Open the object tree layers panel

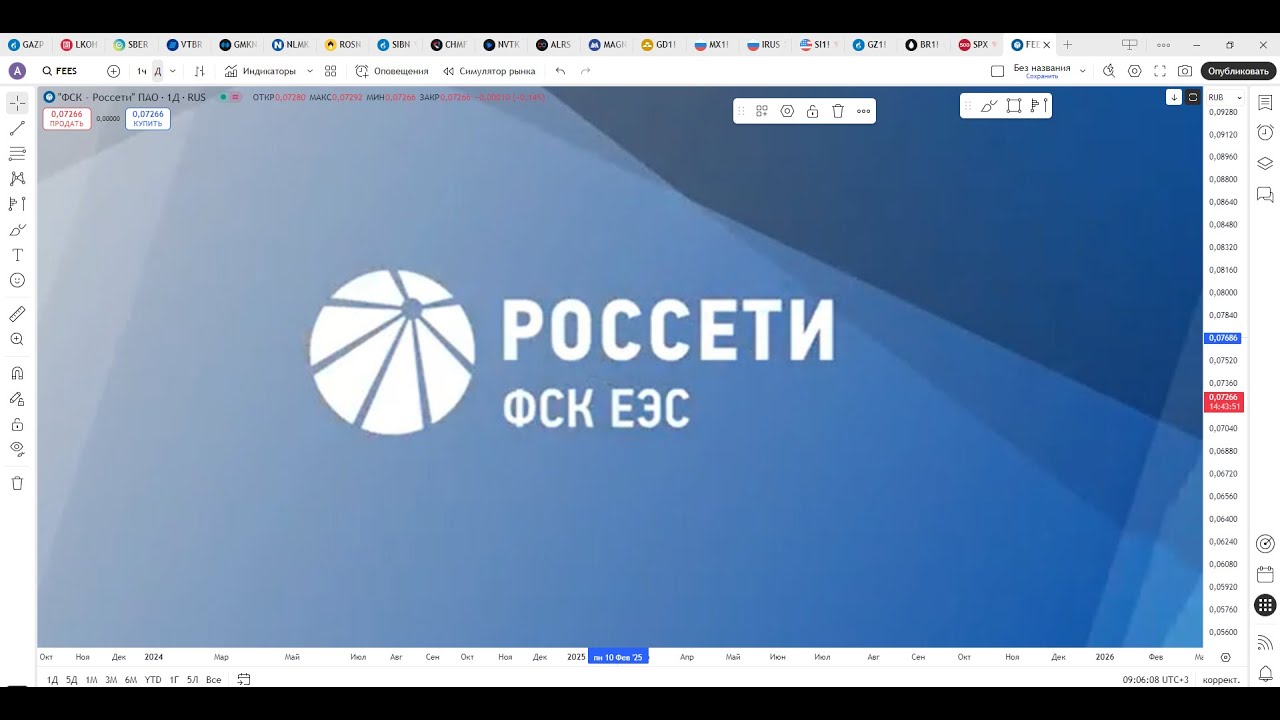click(1265, 164)
